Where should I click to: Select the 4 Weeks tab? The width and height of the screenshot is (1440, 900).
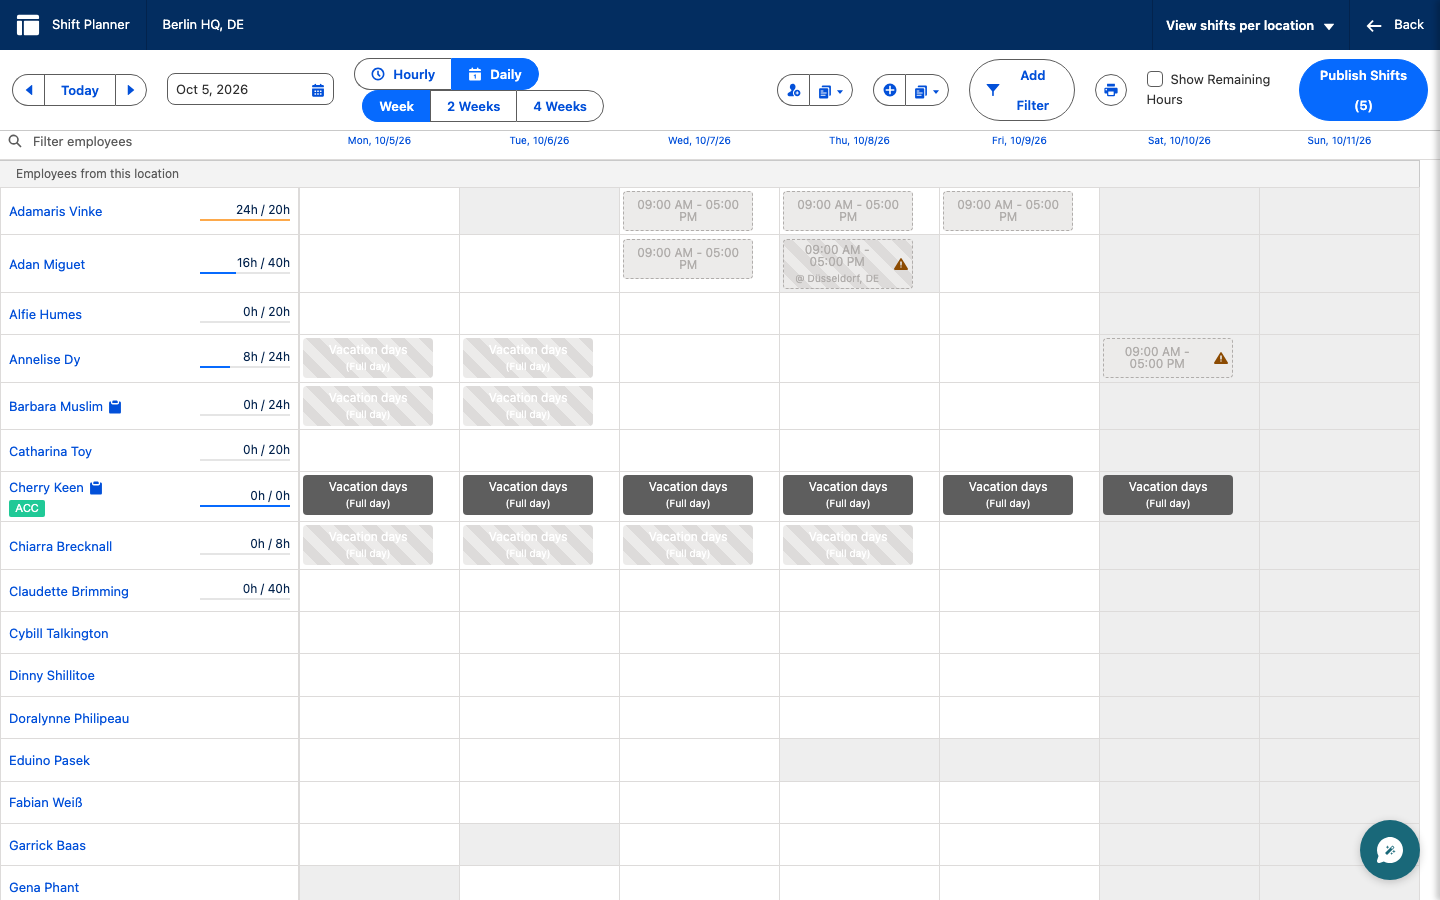click(560, 106)
